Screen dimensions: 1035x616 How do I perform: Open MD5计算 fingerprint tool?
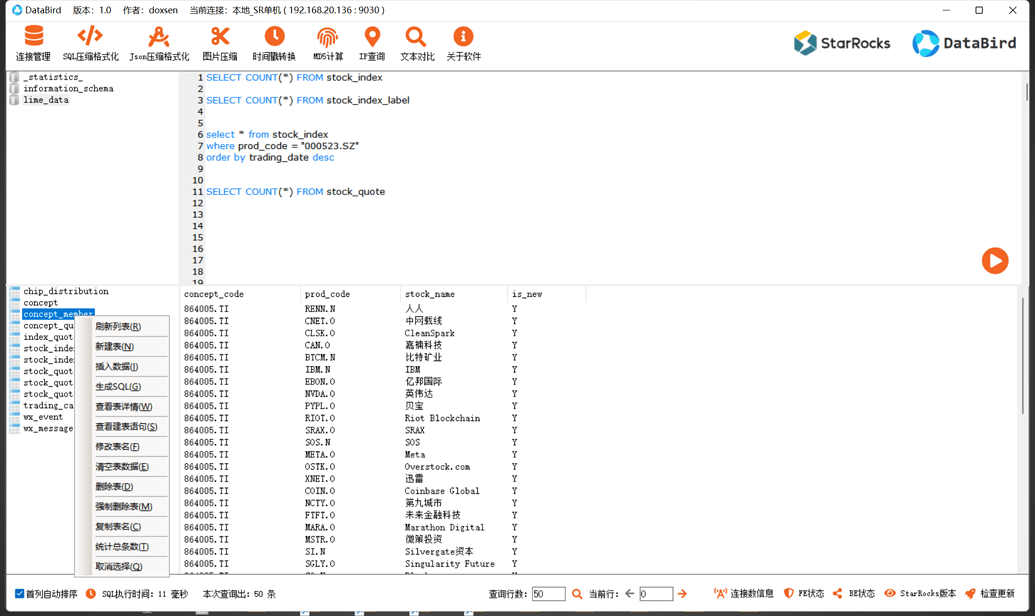[x=327, y=44]
